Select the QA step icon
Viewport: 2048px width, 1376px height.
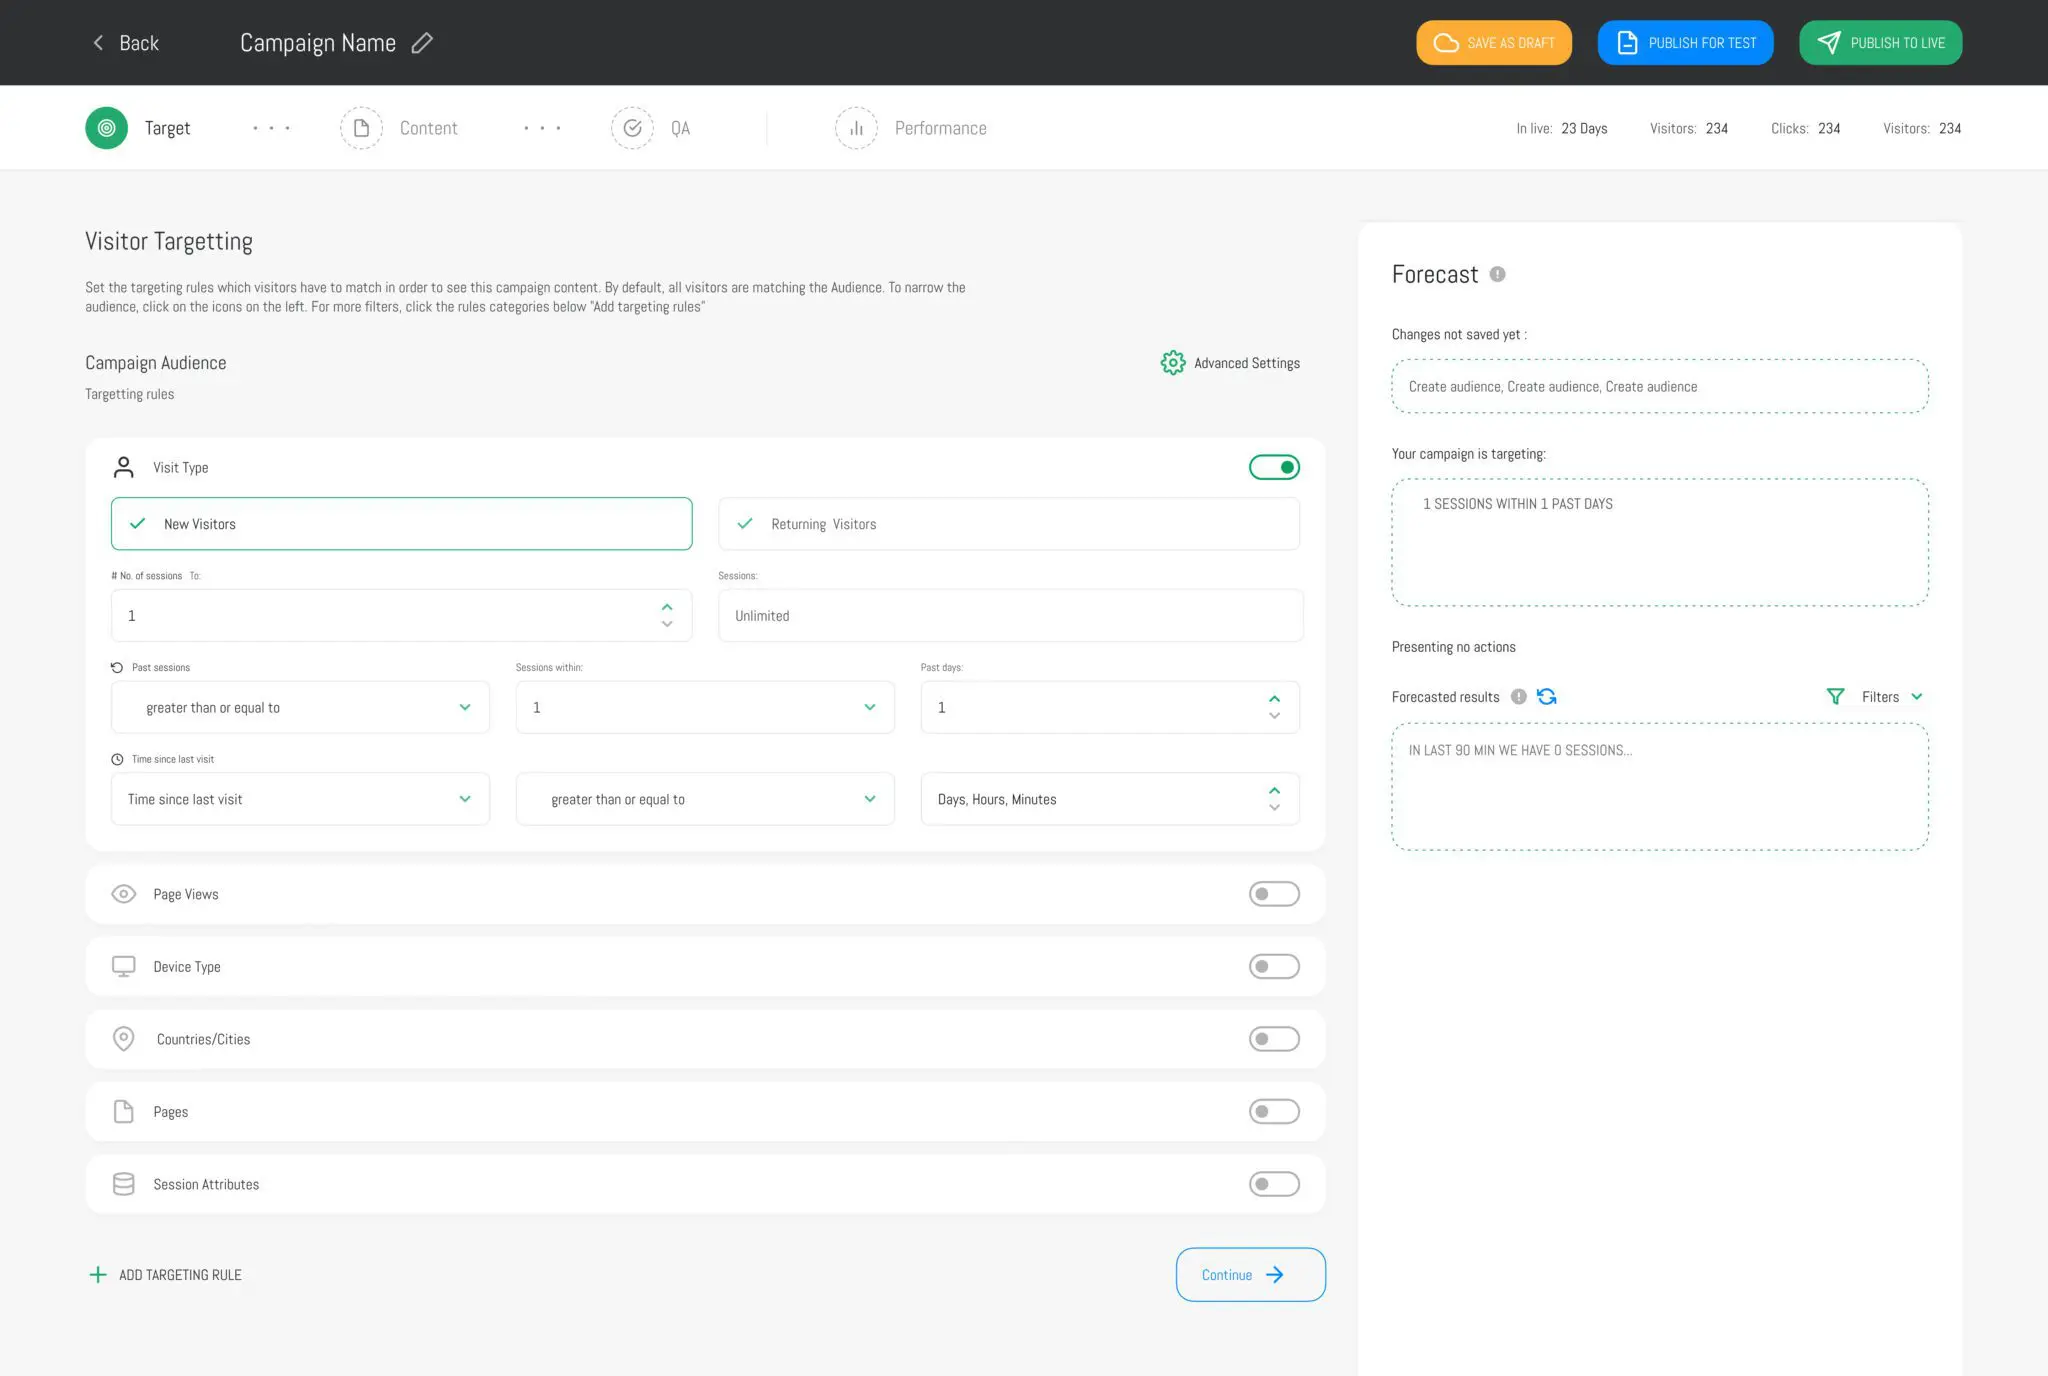point(632,127)
